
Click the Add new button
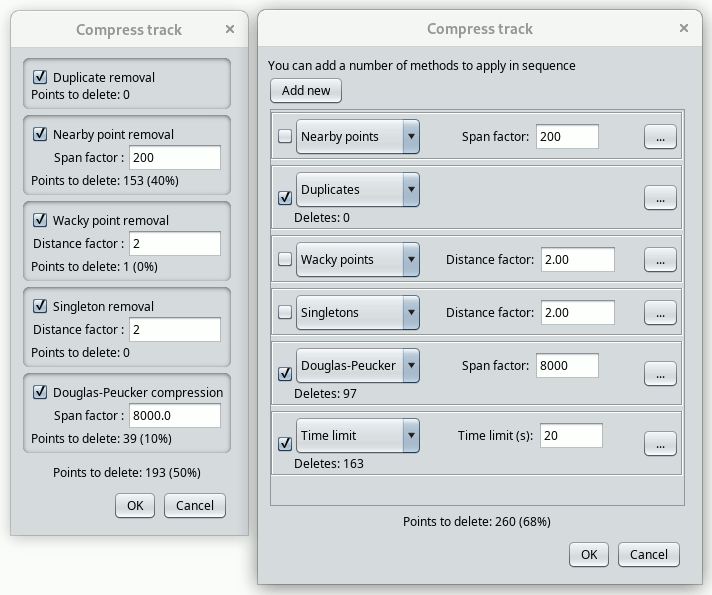(306, 91)
